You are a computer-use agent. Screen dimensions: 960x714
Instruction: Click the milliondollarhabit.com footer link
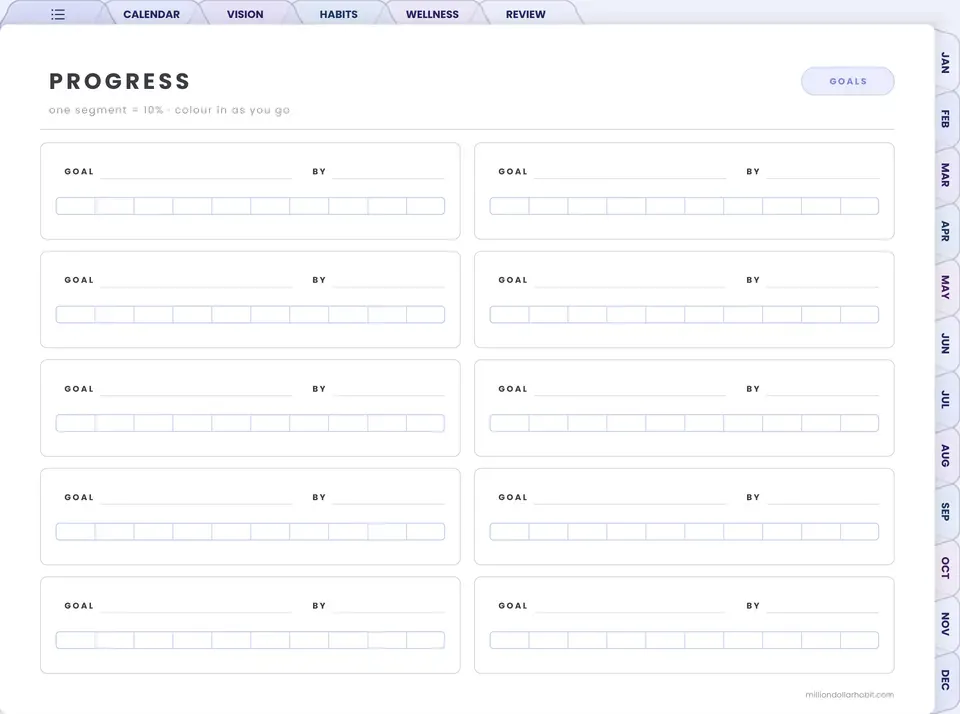click(849, 694)
